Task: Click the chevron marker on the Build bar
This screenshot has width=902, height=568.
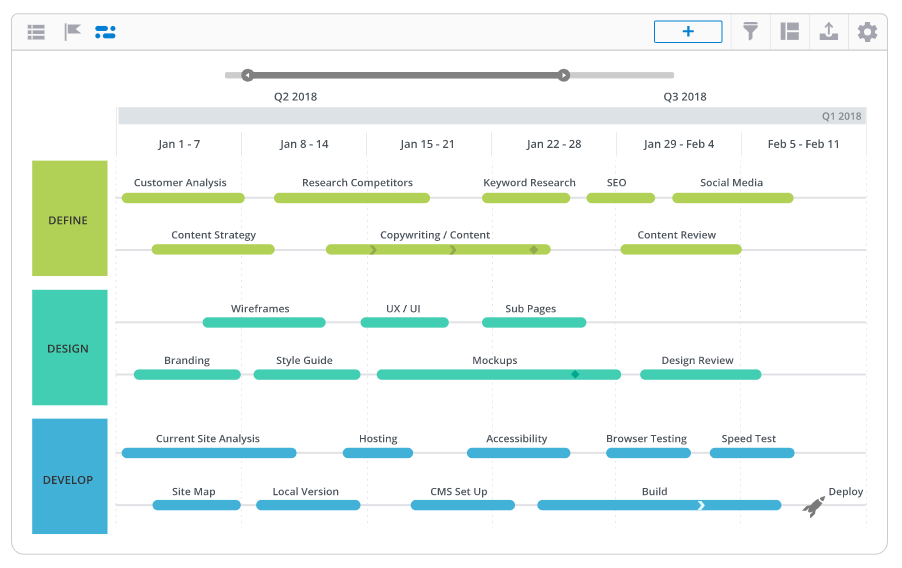Action: click(701, 505)
